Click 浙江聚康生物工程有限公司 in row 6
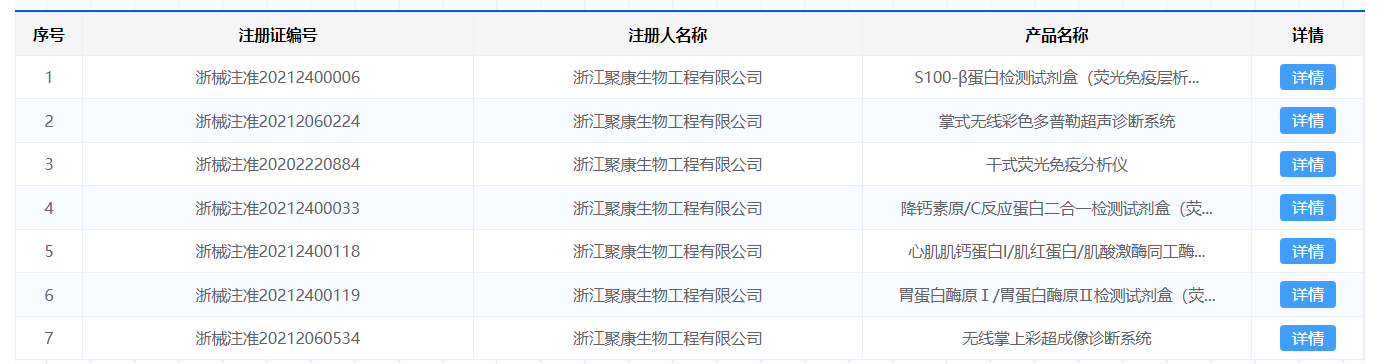1389x364 pixels. click(x=668, y=295)
